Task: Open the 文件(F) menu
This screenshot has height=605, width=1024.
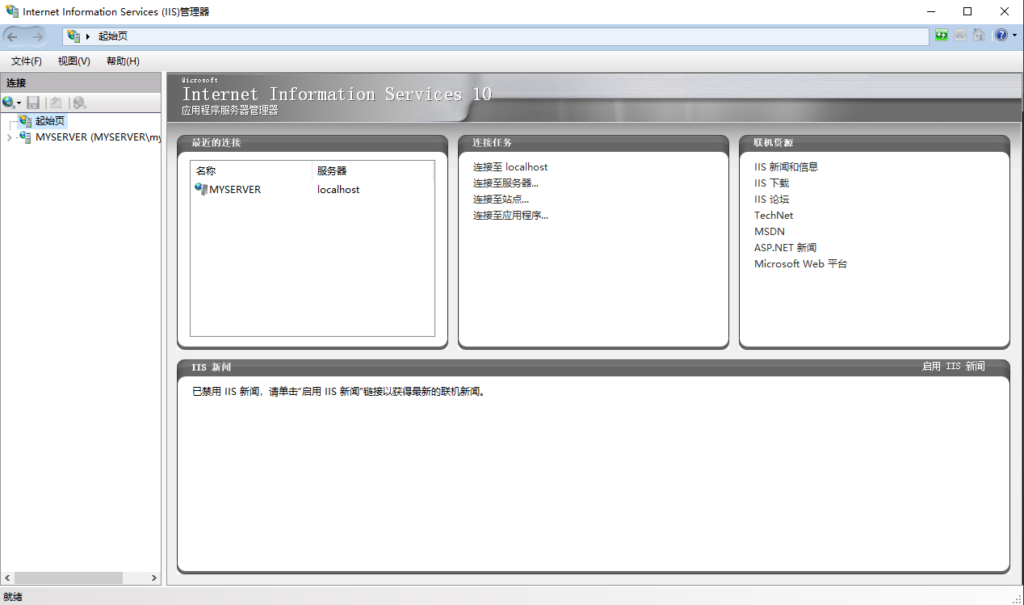Action: tap(26, 61)
